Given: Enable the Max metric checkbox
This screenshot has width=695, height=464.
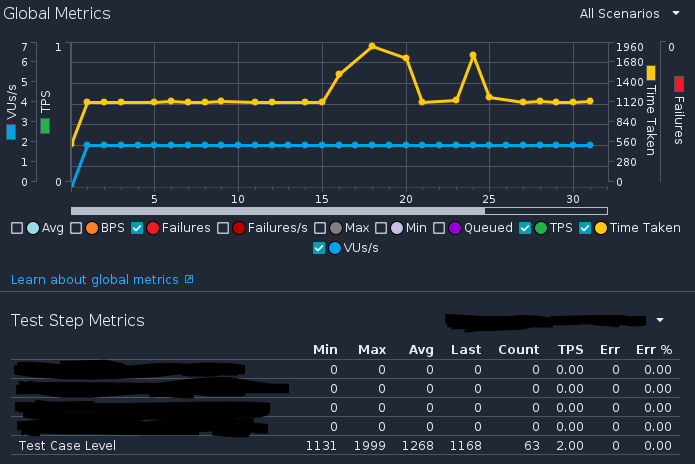Looking at the screenshot, I should (x=321, y=228).
